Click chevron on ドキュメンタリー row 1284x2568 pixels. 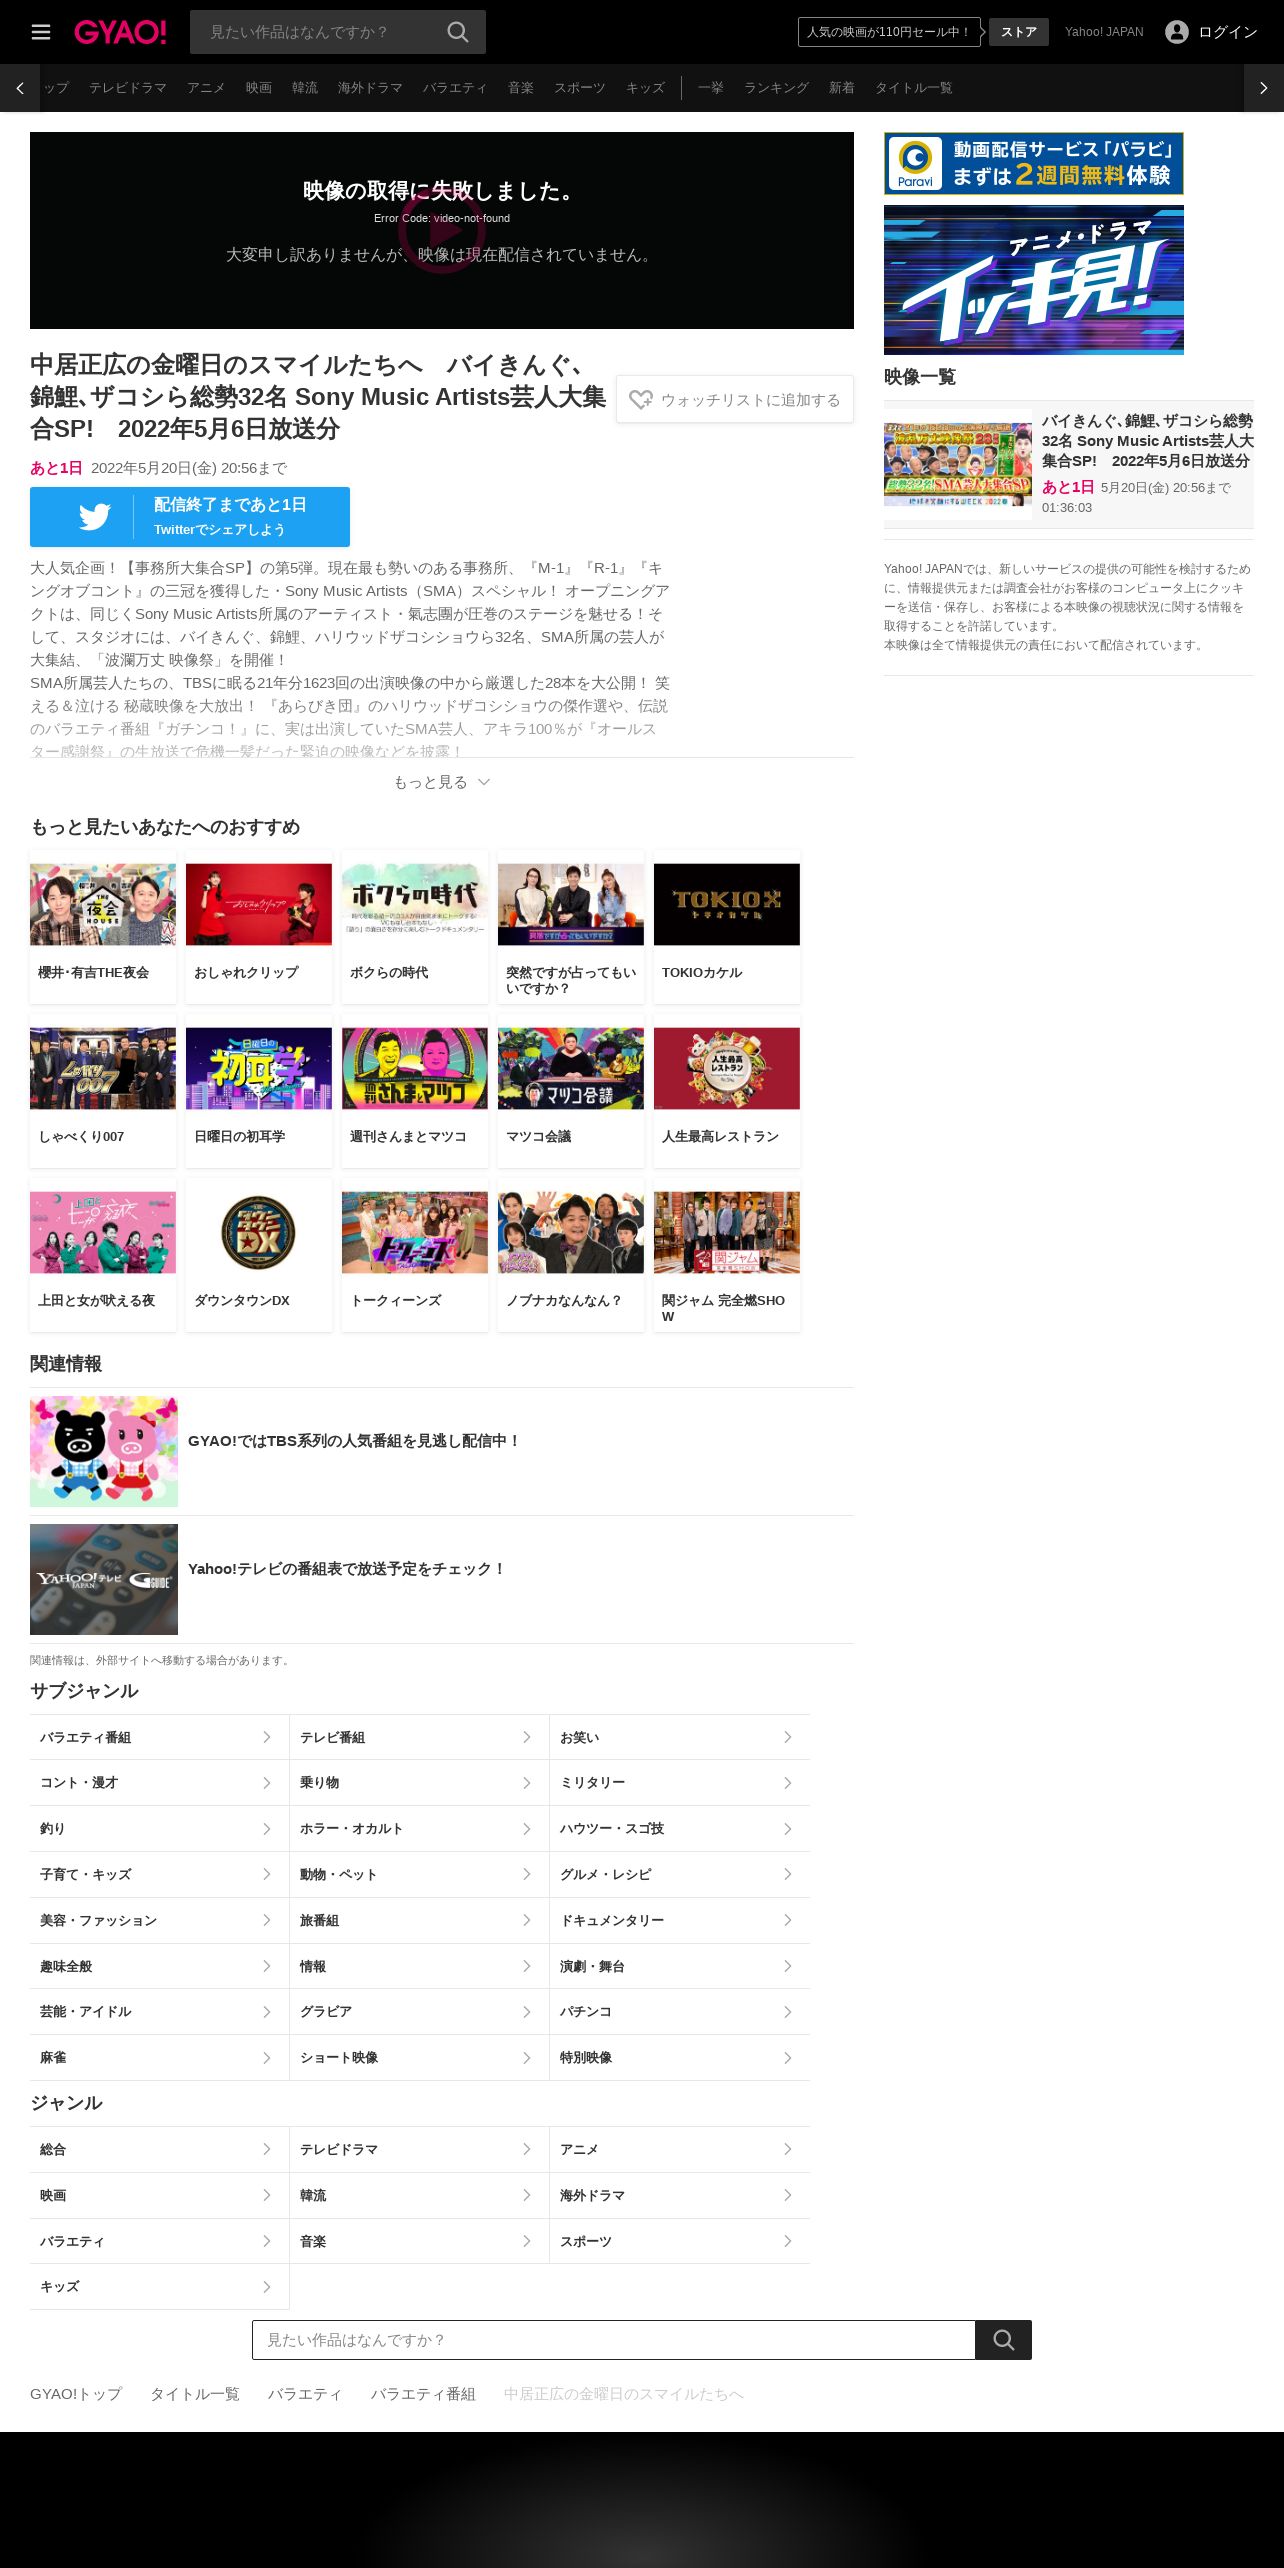point(788,1920)
